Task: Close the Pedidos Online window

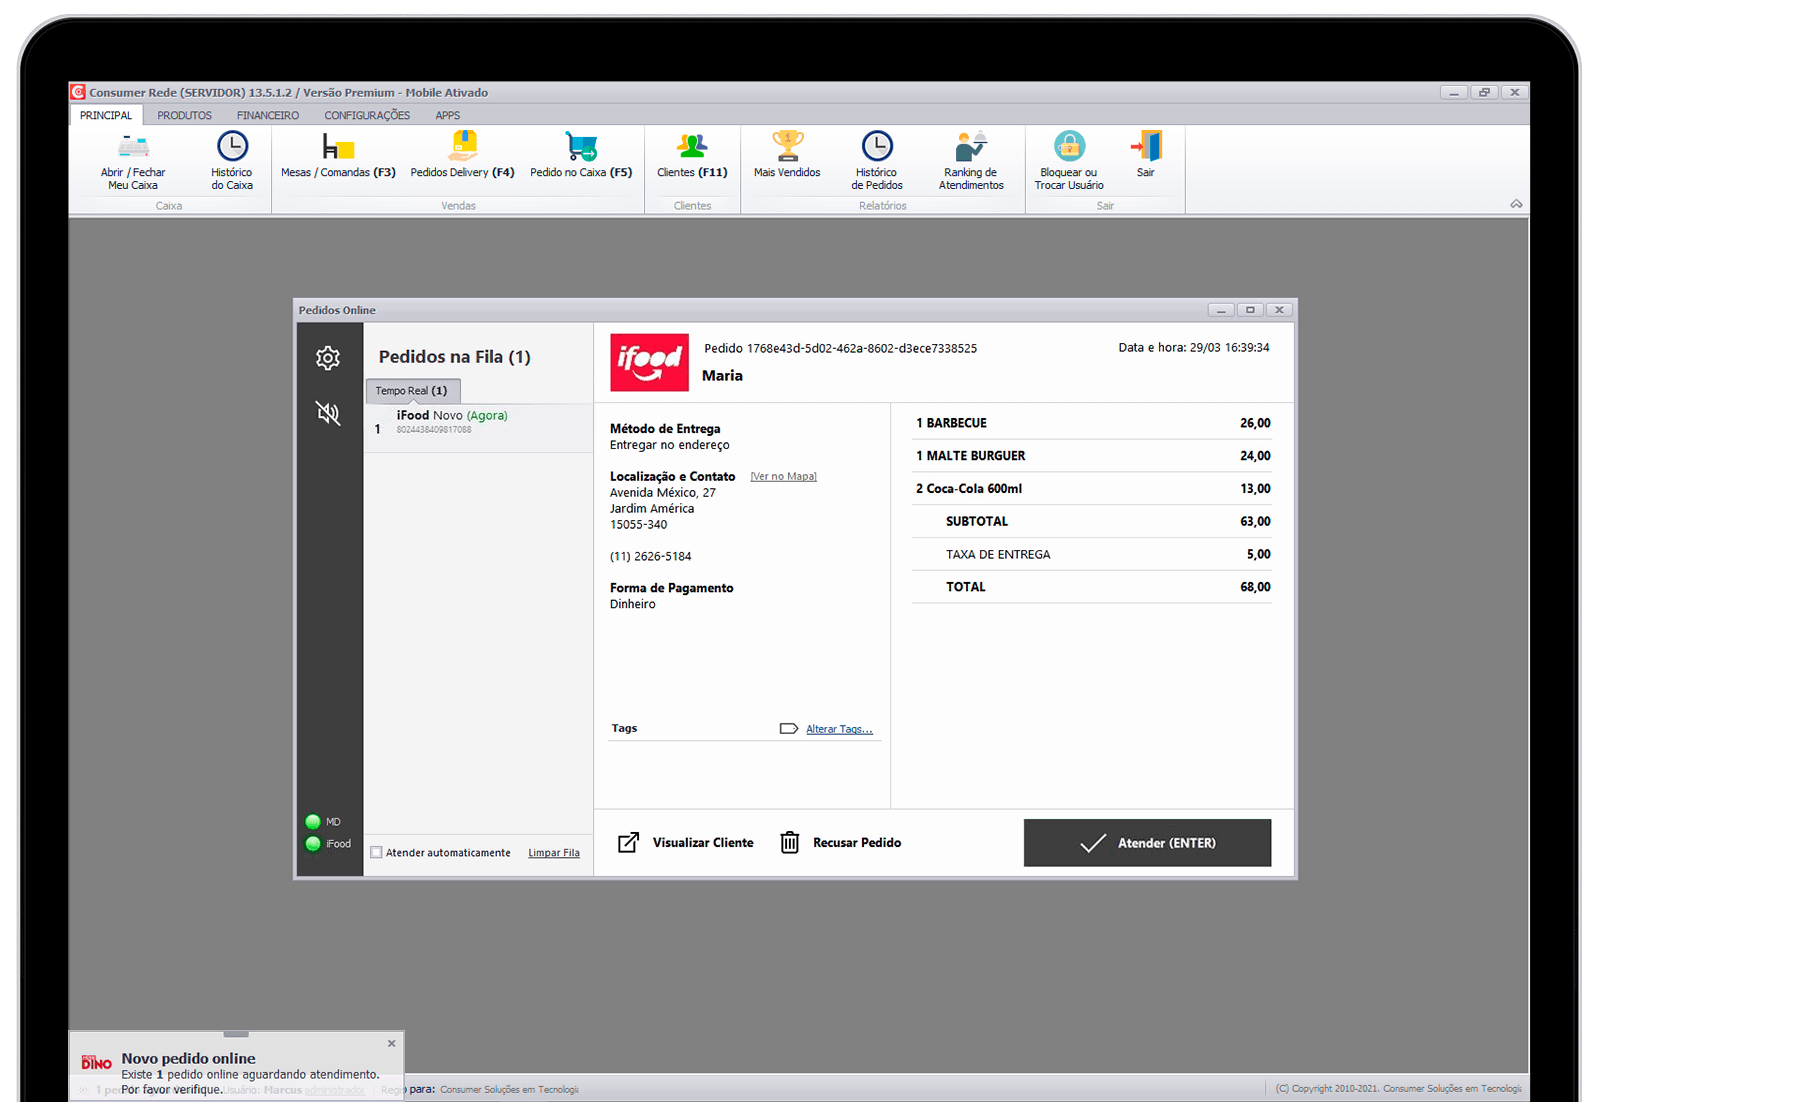Action: pos(1279,310)
